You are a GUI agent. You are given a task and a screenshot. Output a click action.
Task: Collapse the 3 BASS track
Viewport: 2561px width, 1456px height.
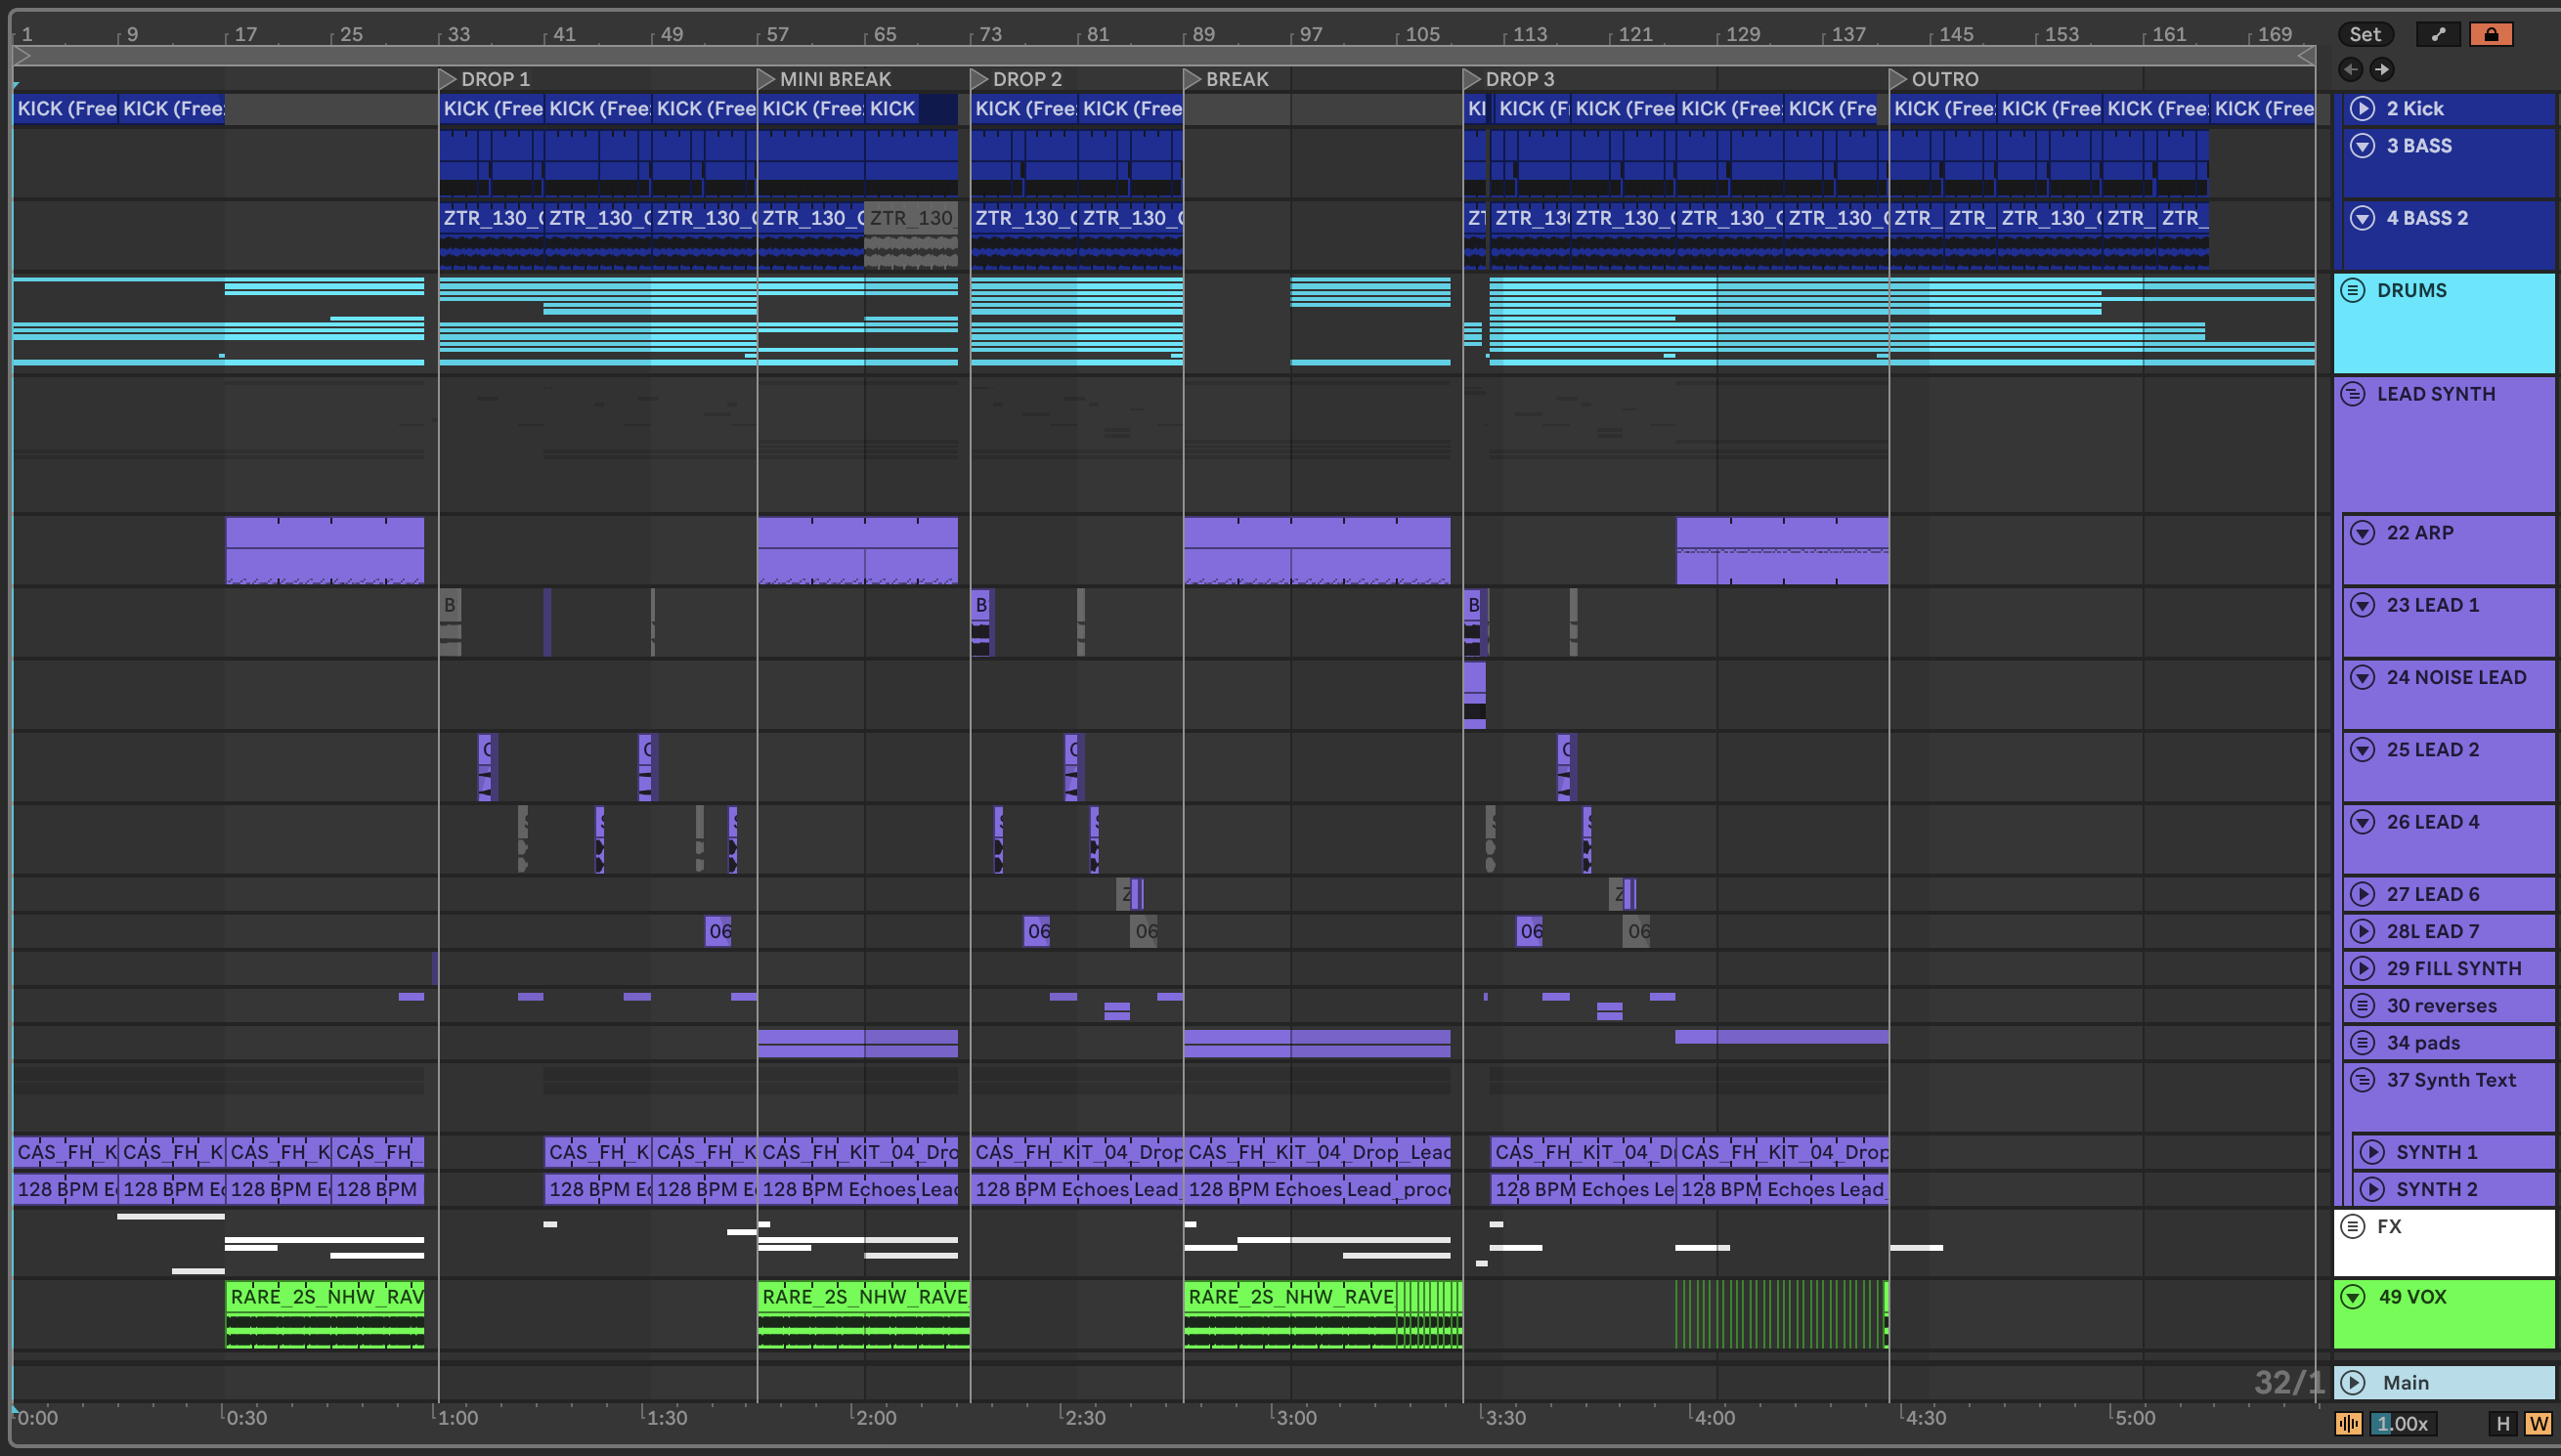(2362, 146)
